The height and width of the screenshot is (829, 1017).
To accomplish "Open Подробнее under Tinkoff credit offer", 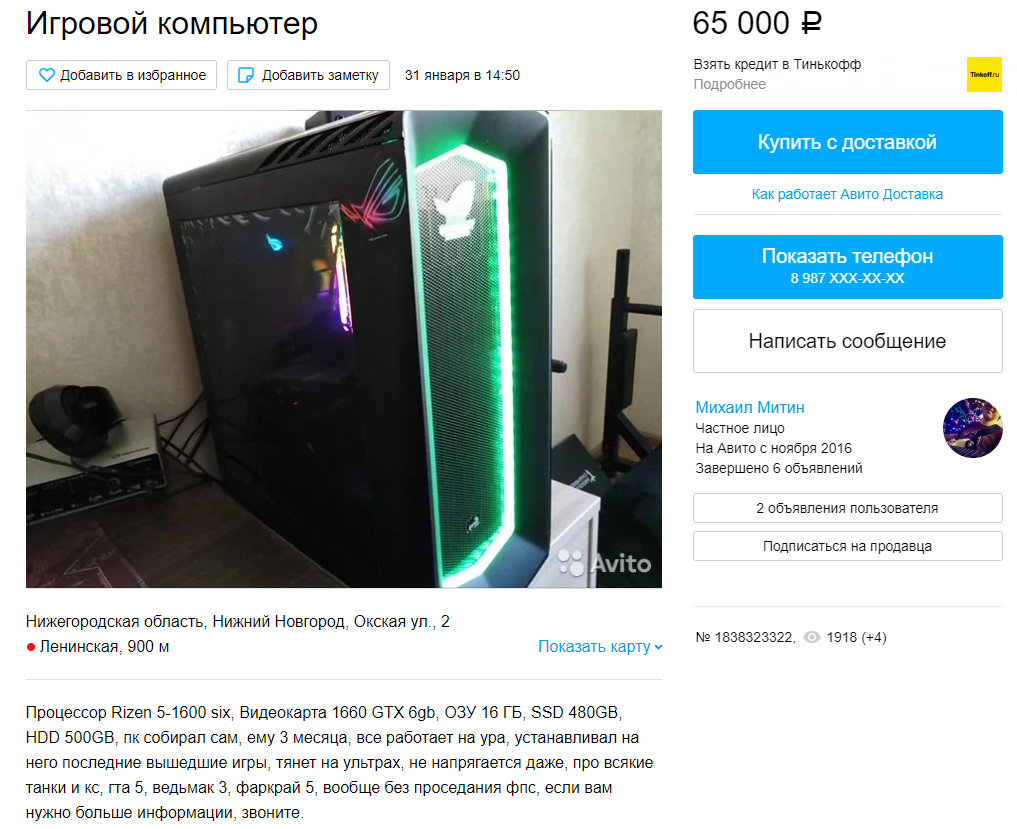I will [x=730, y=84].
